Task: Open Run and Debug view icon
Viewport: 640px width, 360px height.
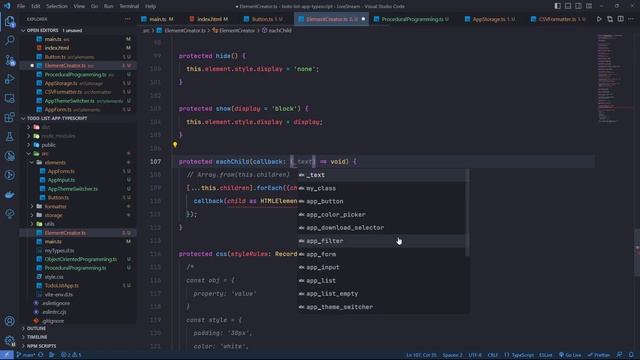Action: (9, 79)
